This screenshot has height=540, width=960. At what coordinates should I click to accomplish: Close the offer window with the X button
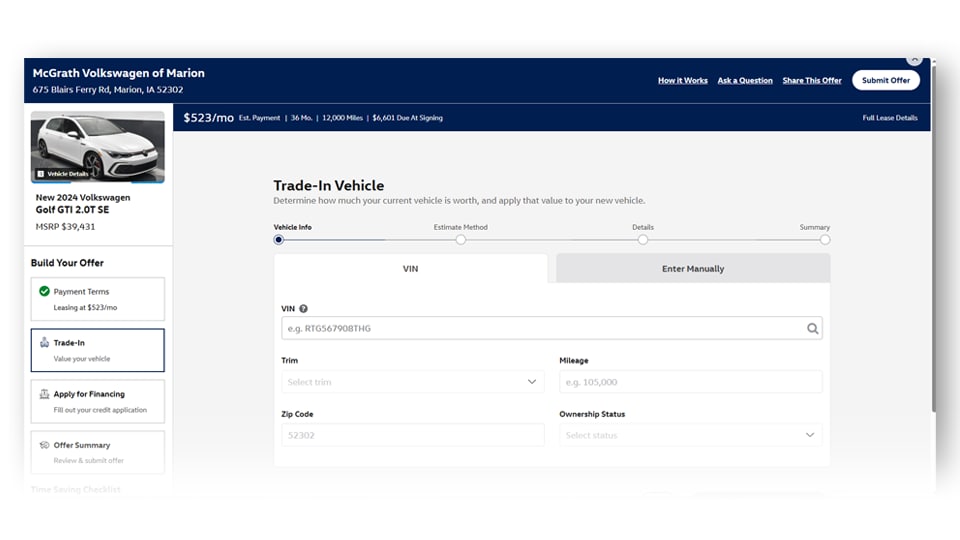(914, 59)
